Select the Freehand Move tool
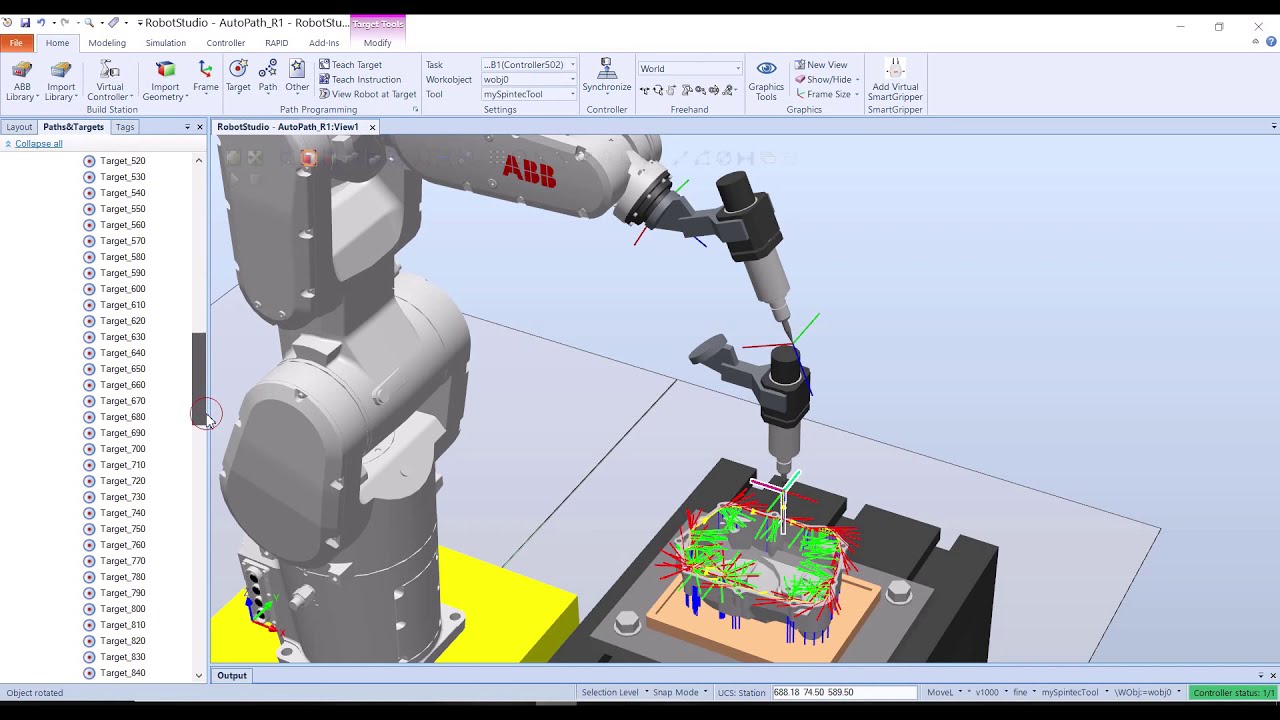 [x=645, y=91]
